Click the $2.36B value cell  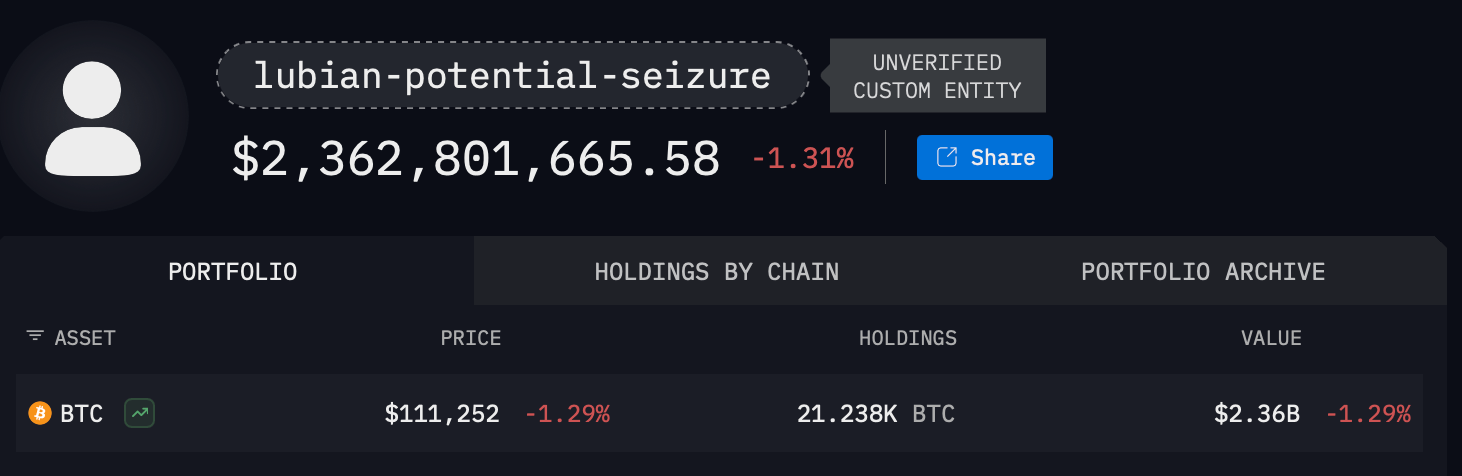[1257, 413]
